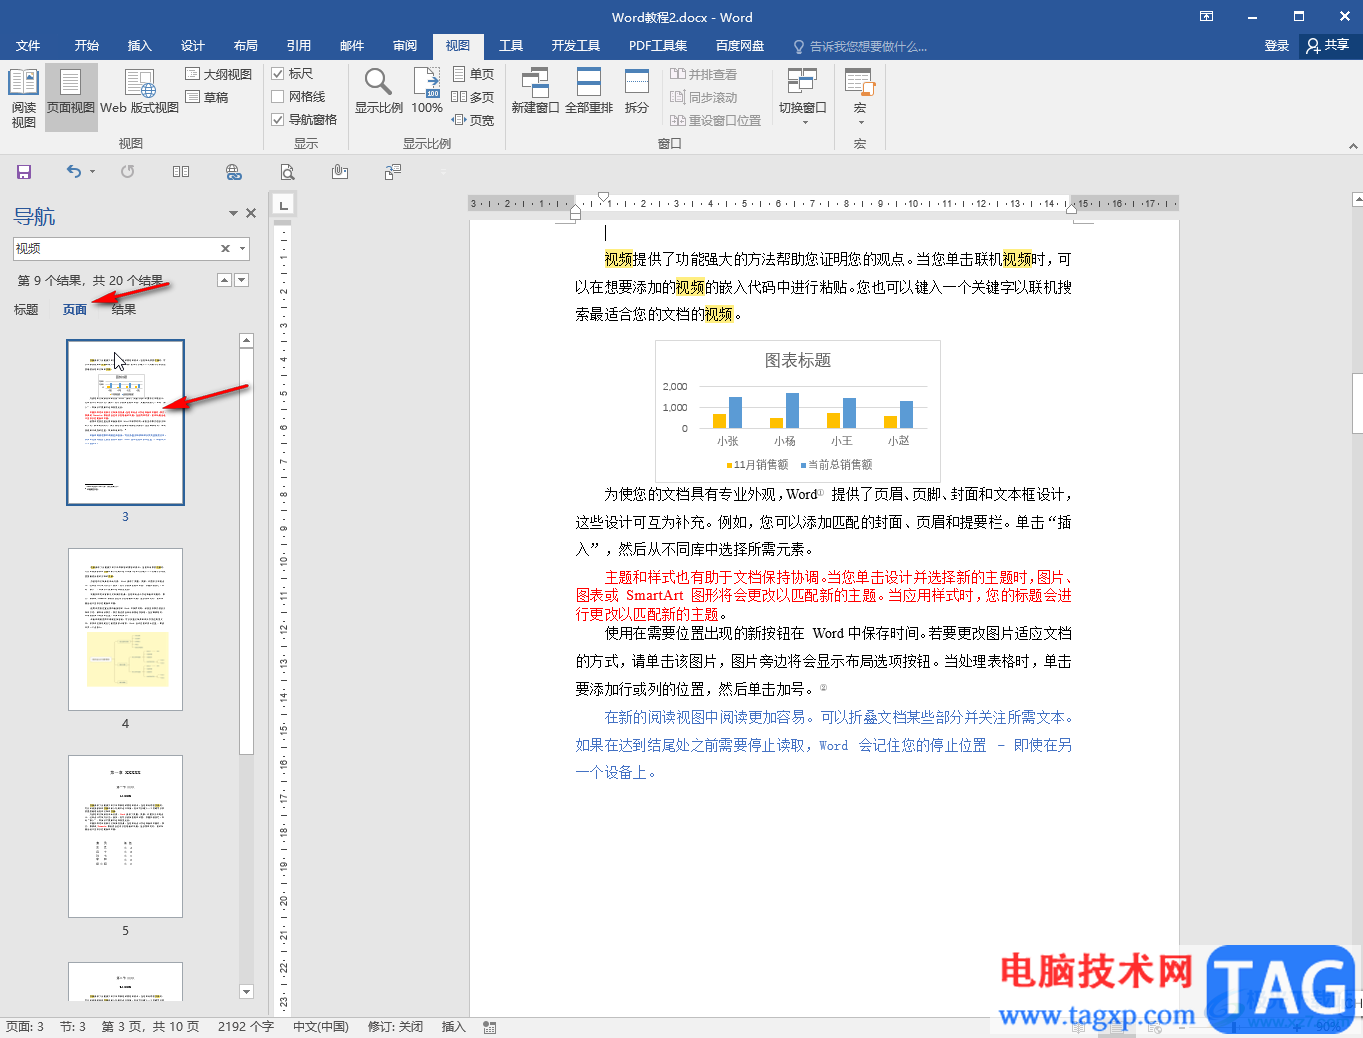Arrange all windows (全部重排)
The width and height of the screenshot is (1363, 1038).
coord(589,91)
